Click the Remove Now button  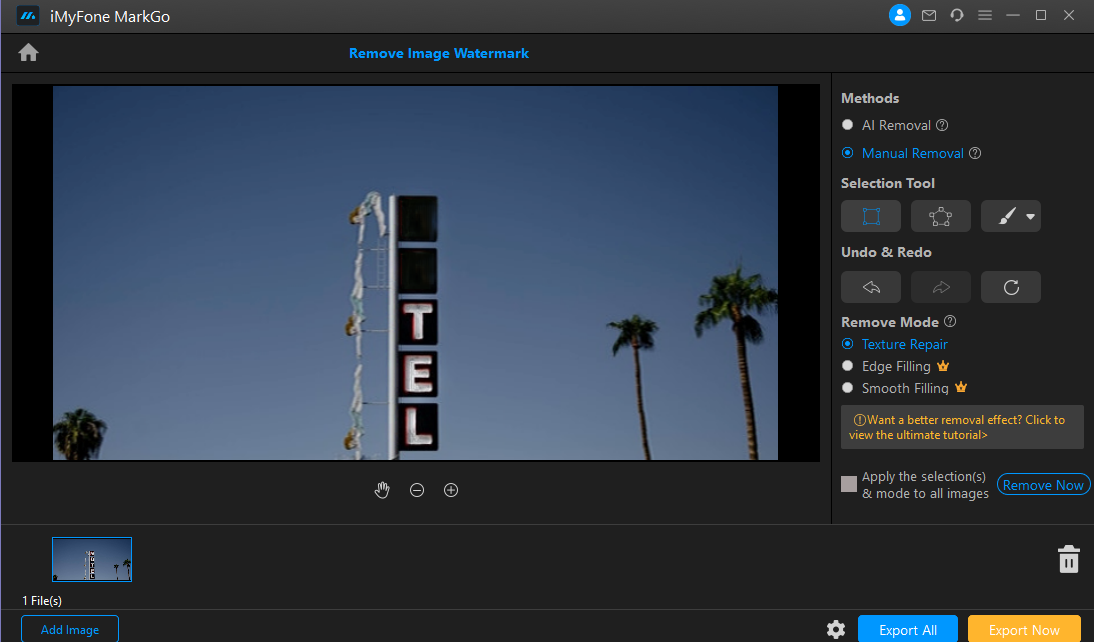coord(1043,485)
